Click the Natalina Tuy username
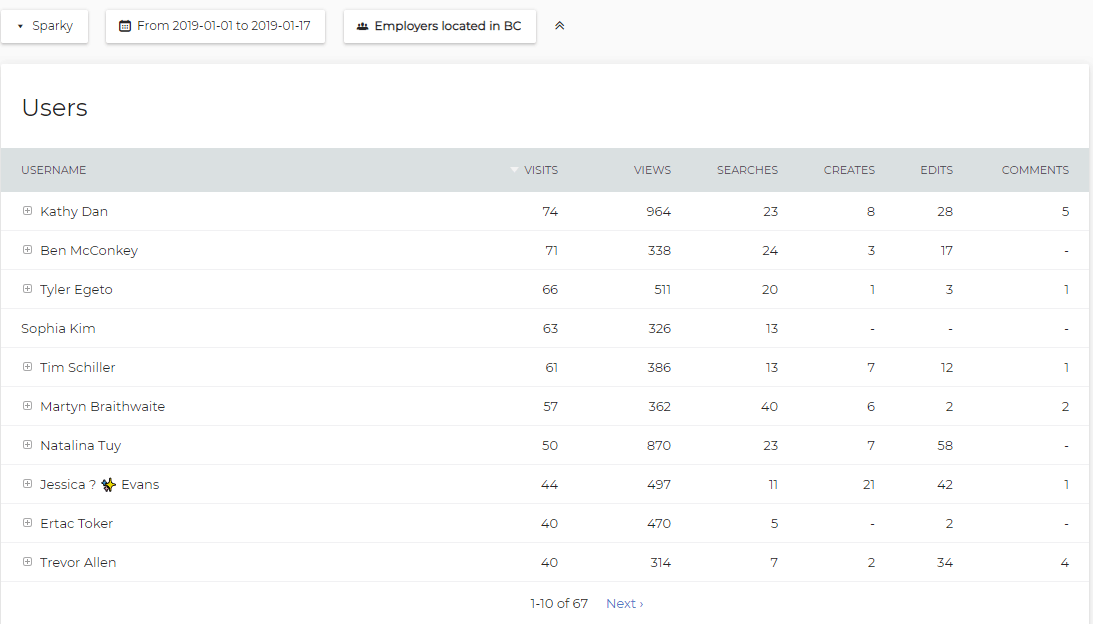Viewport: 1093px width, 624px height. pos(80,446)
